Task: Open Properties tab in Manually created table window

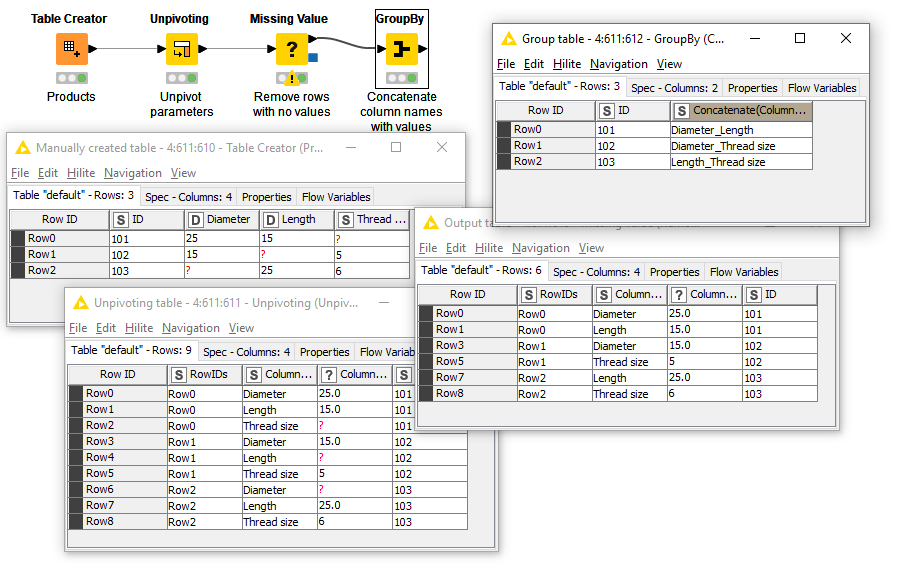Action: click(266, 197)
